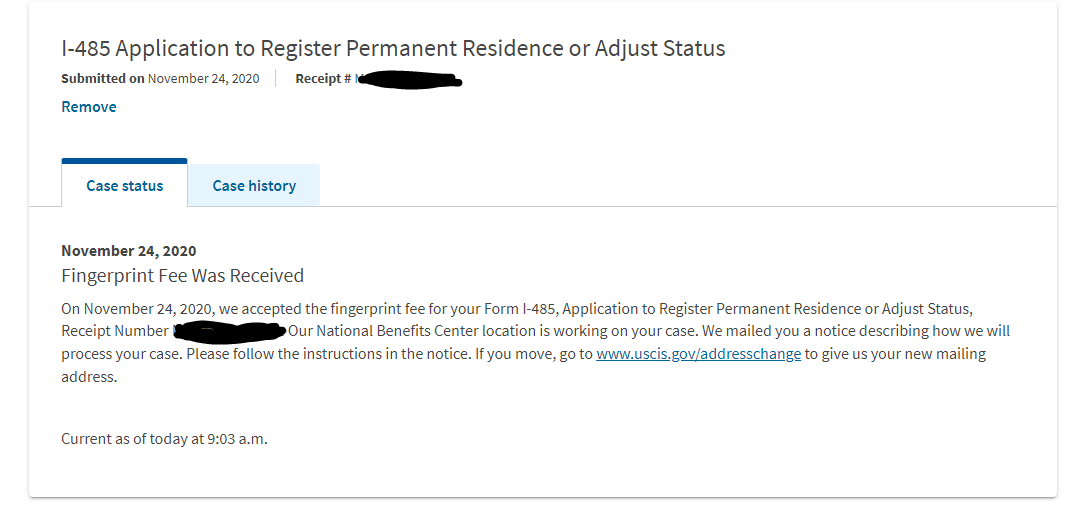
Task: Click the Remove link under the case title
Action: tap(89, 107)
